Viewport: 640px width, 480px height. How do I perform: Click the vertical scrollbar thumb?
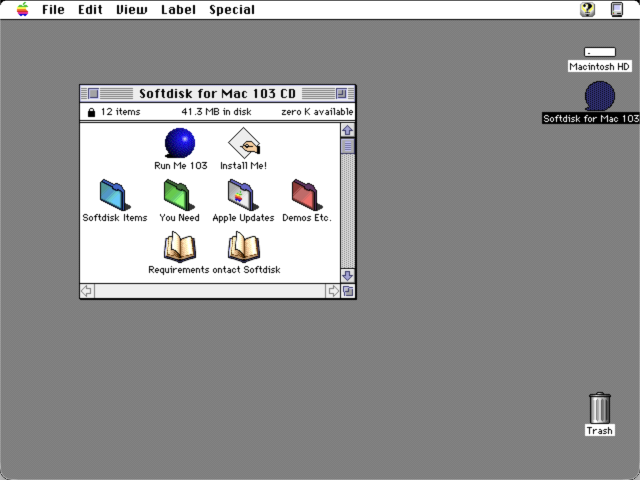[x=348, y=146]
